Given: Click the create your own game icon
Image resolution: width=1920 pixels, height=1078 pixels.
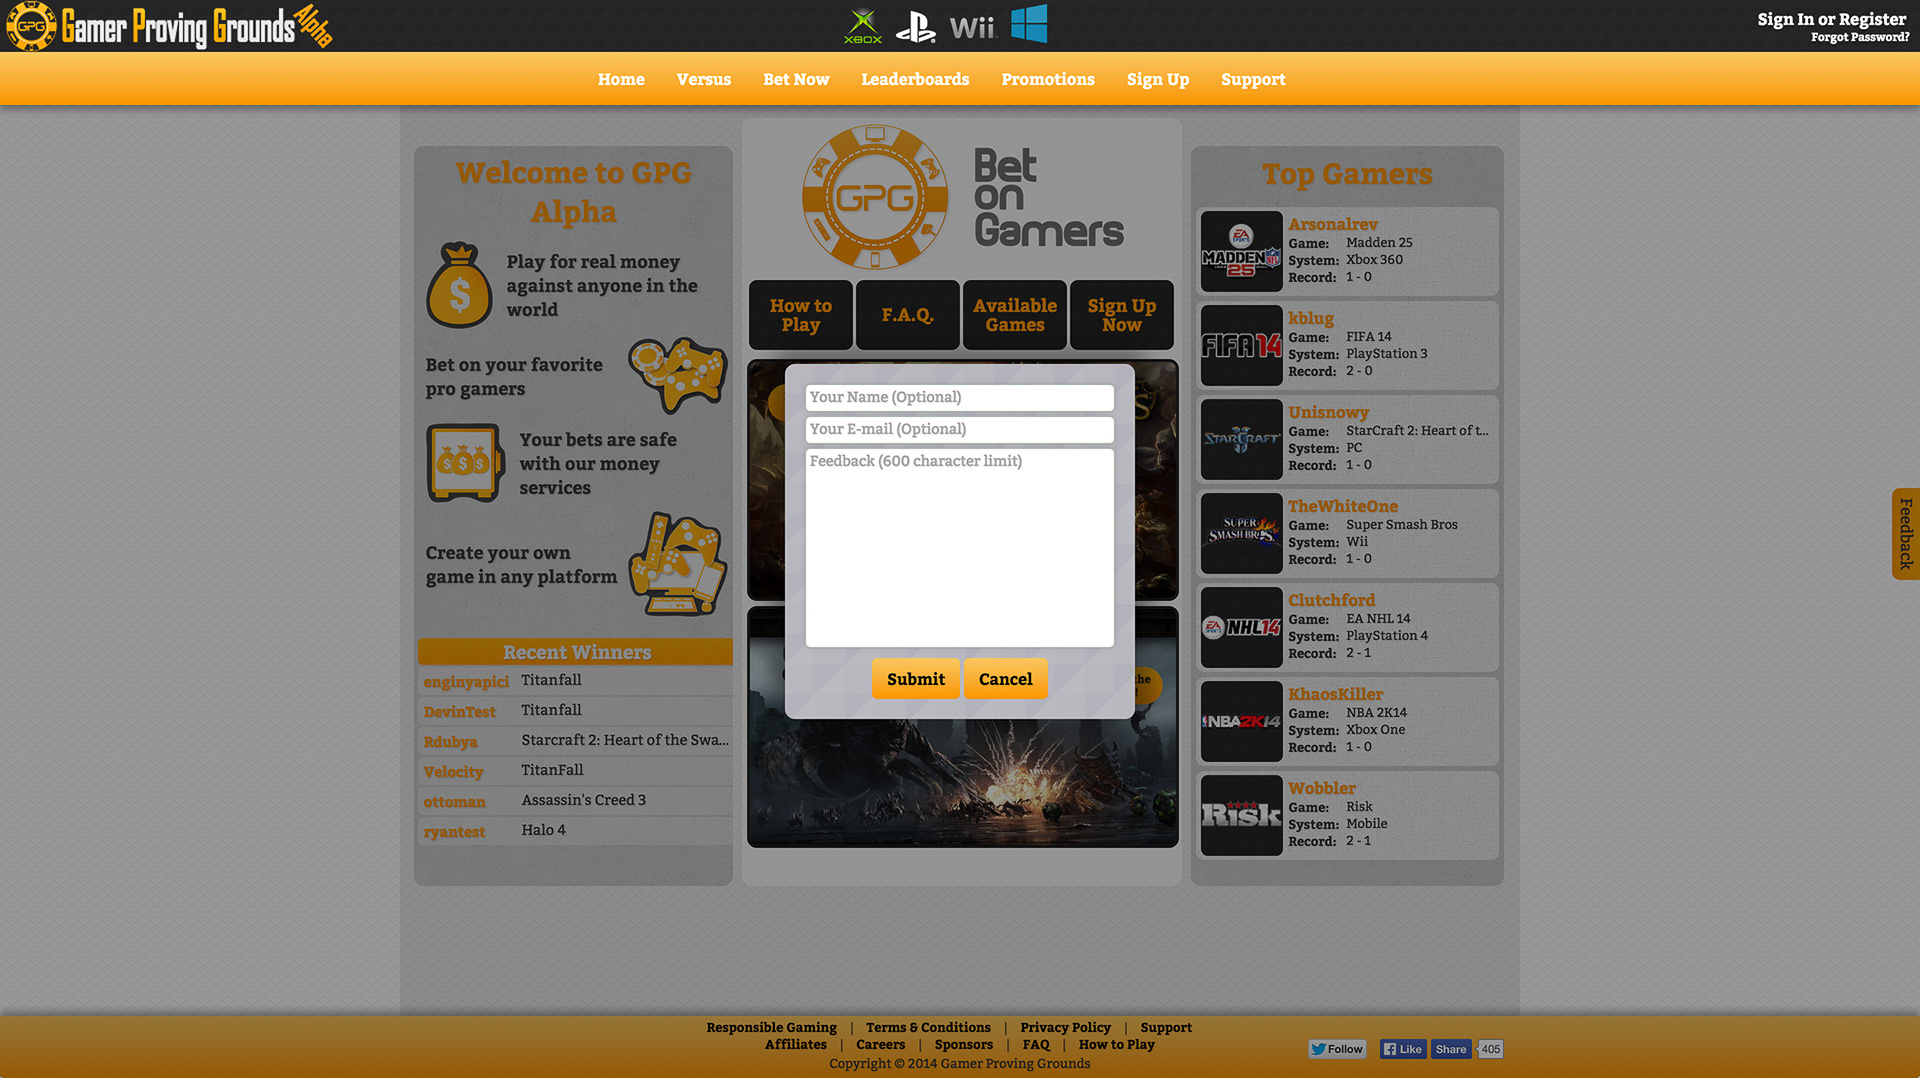Looking at the screenshot, I should pos(678,564).
